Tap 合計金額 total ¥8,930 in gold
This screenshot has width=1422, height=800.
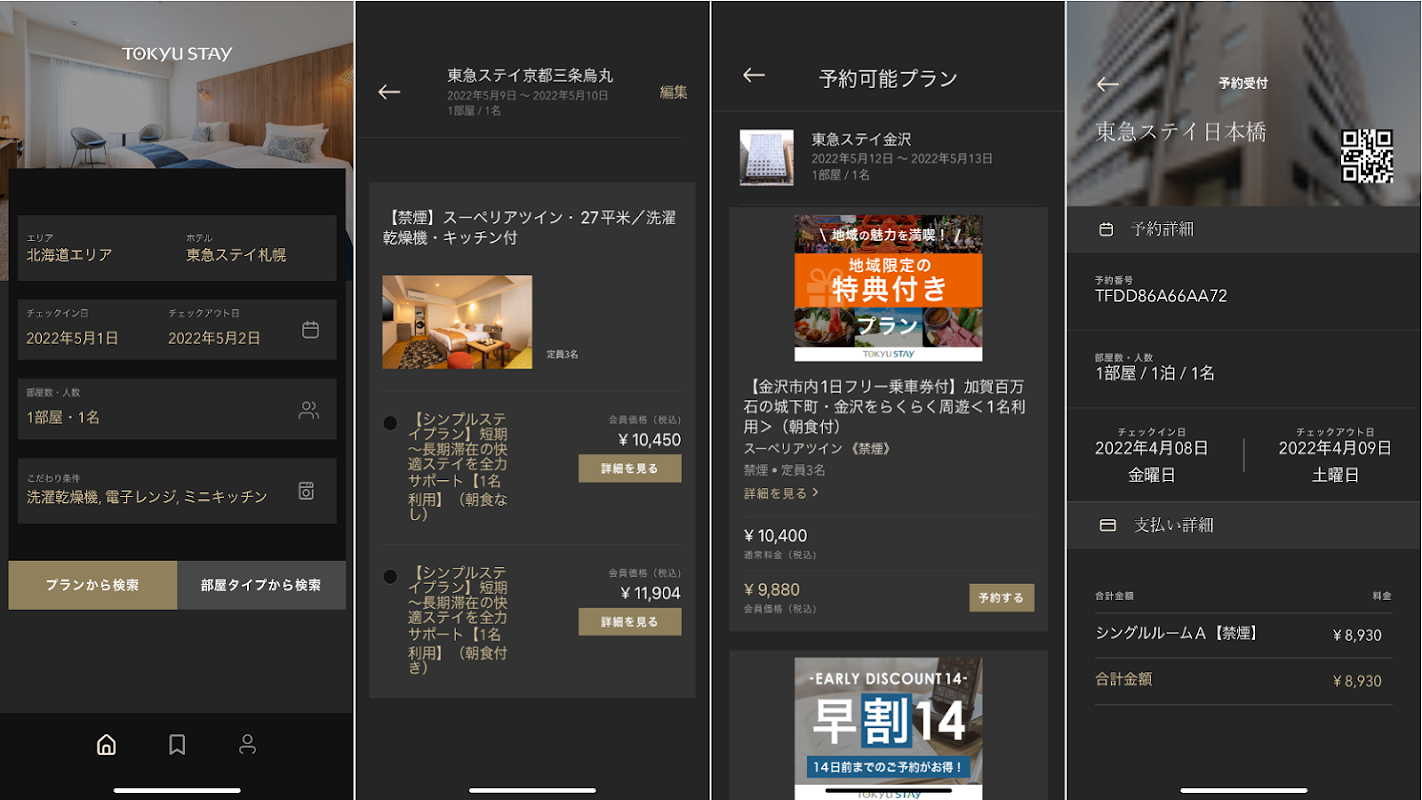pos(1357,681)
